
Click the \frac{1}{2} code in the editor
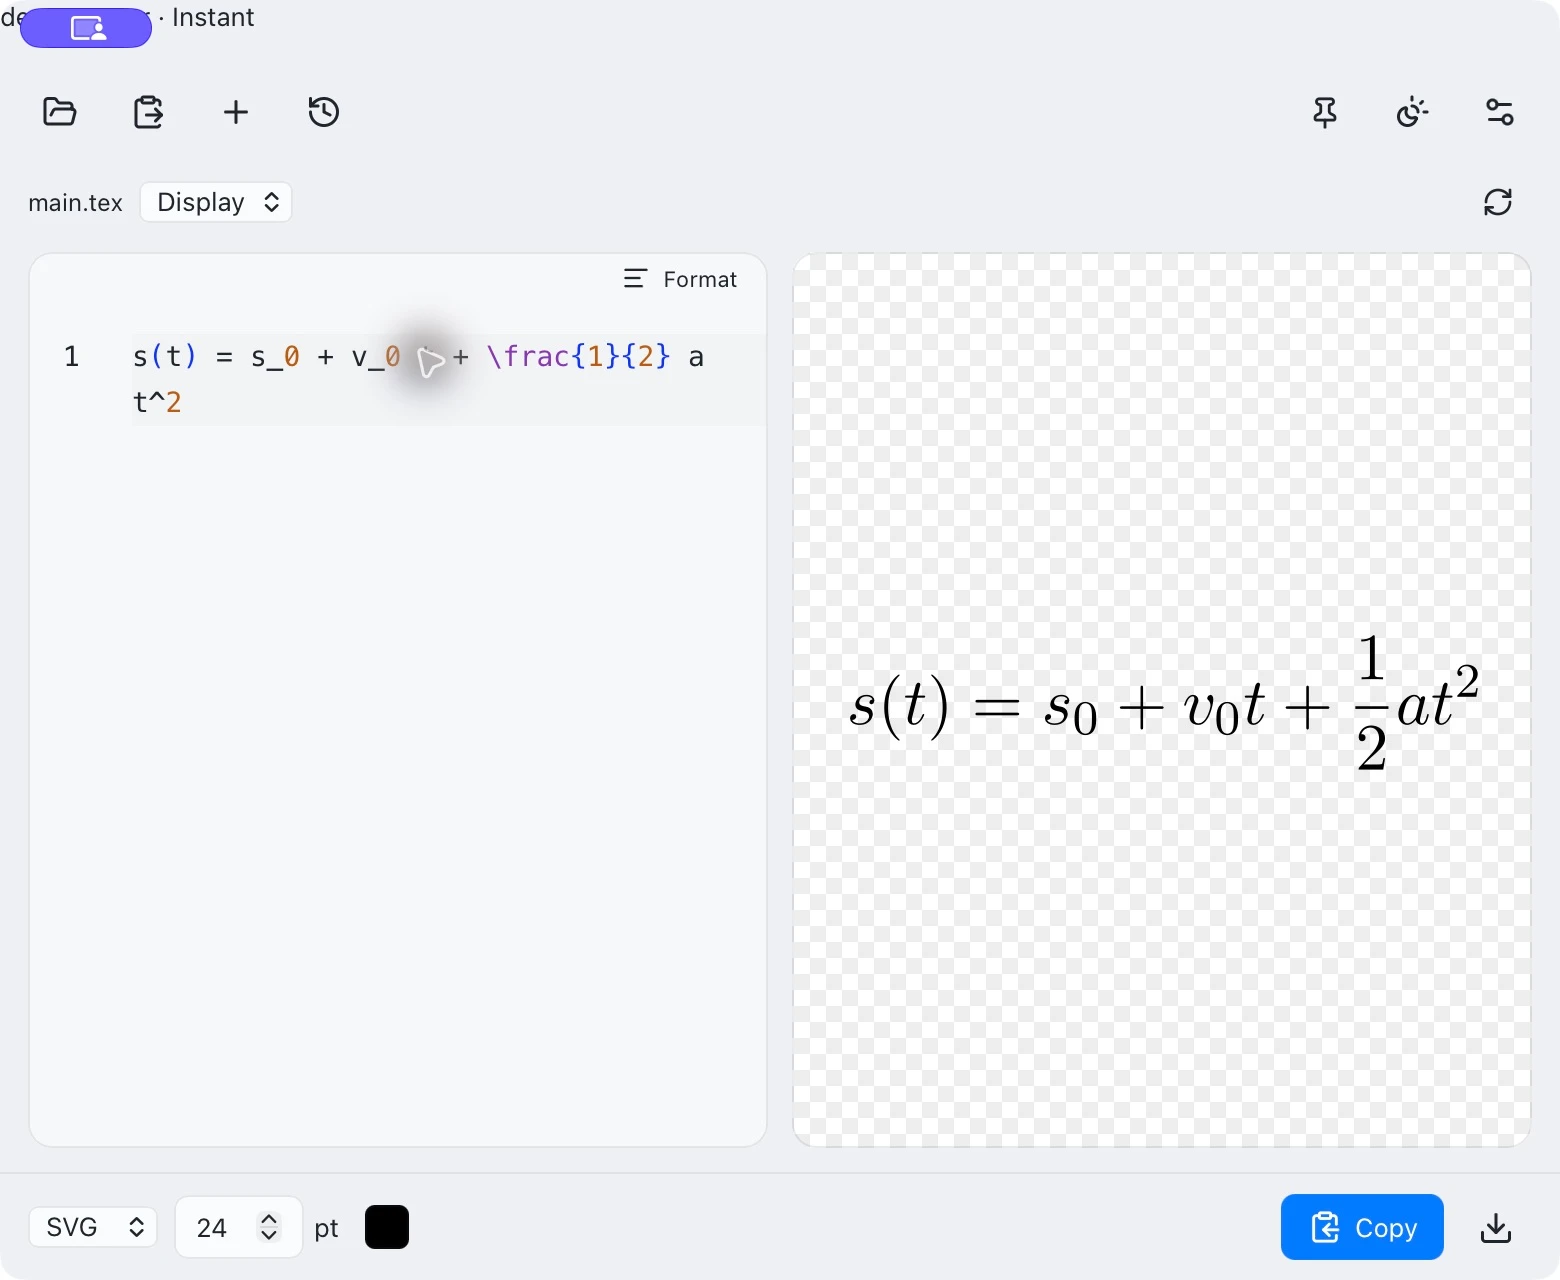tap(578, 356)
